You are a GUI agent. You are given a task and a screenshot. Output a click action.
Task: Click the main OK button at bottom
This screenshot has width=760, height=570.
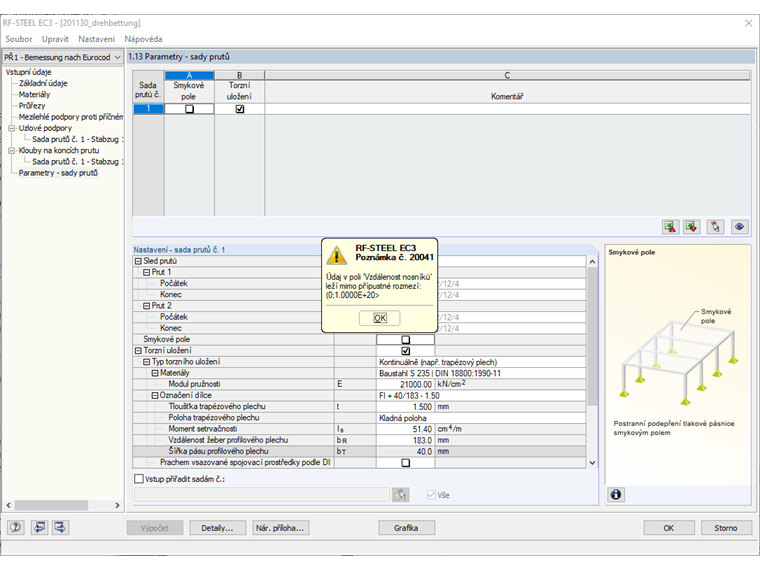(x=669, y=528)
